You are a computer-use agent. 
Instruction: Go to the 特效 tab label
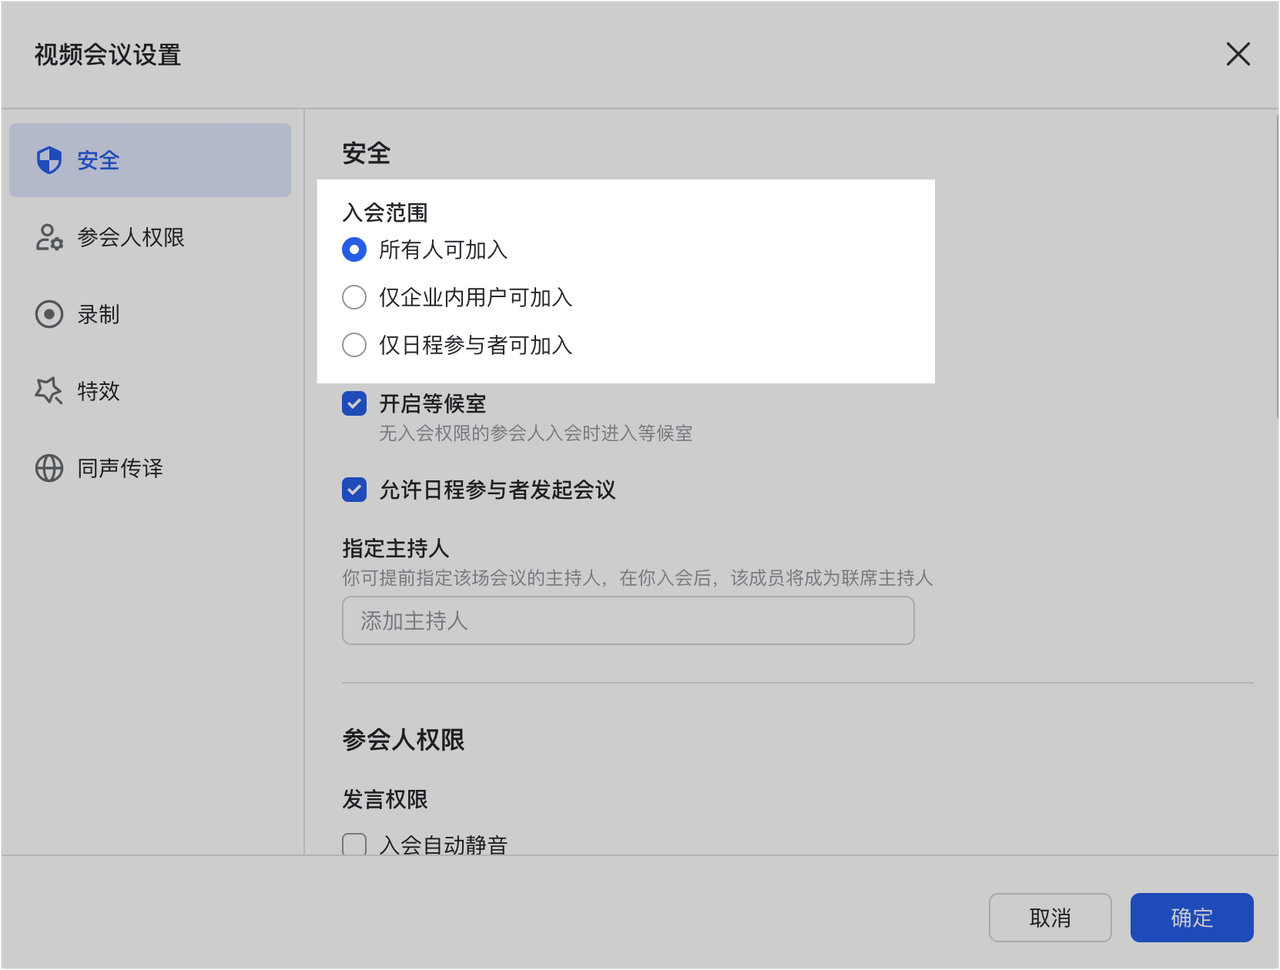click(x=98, y=391)
